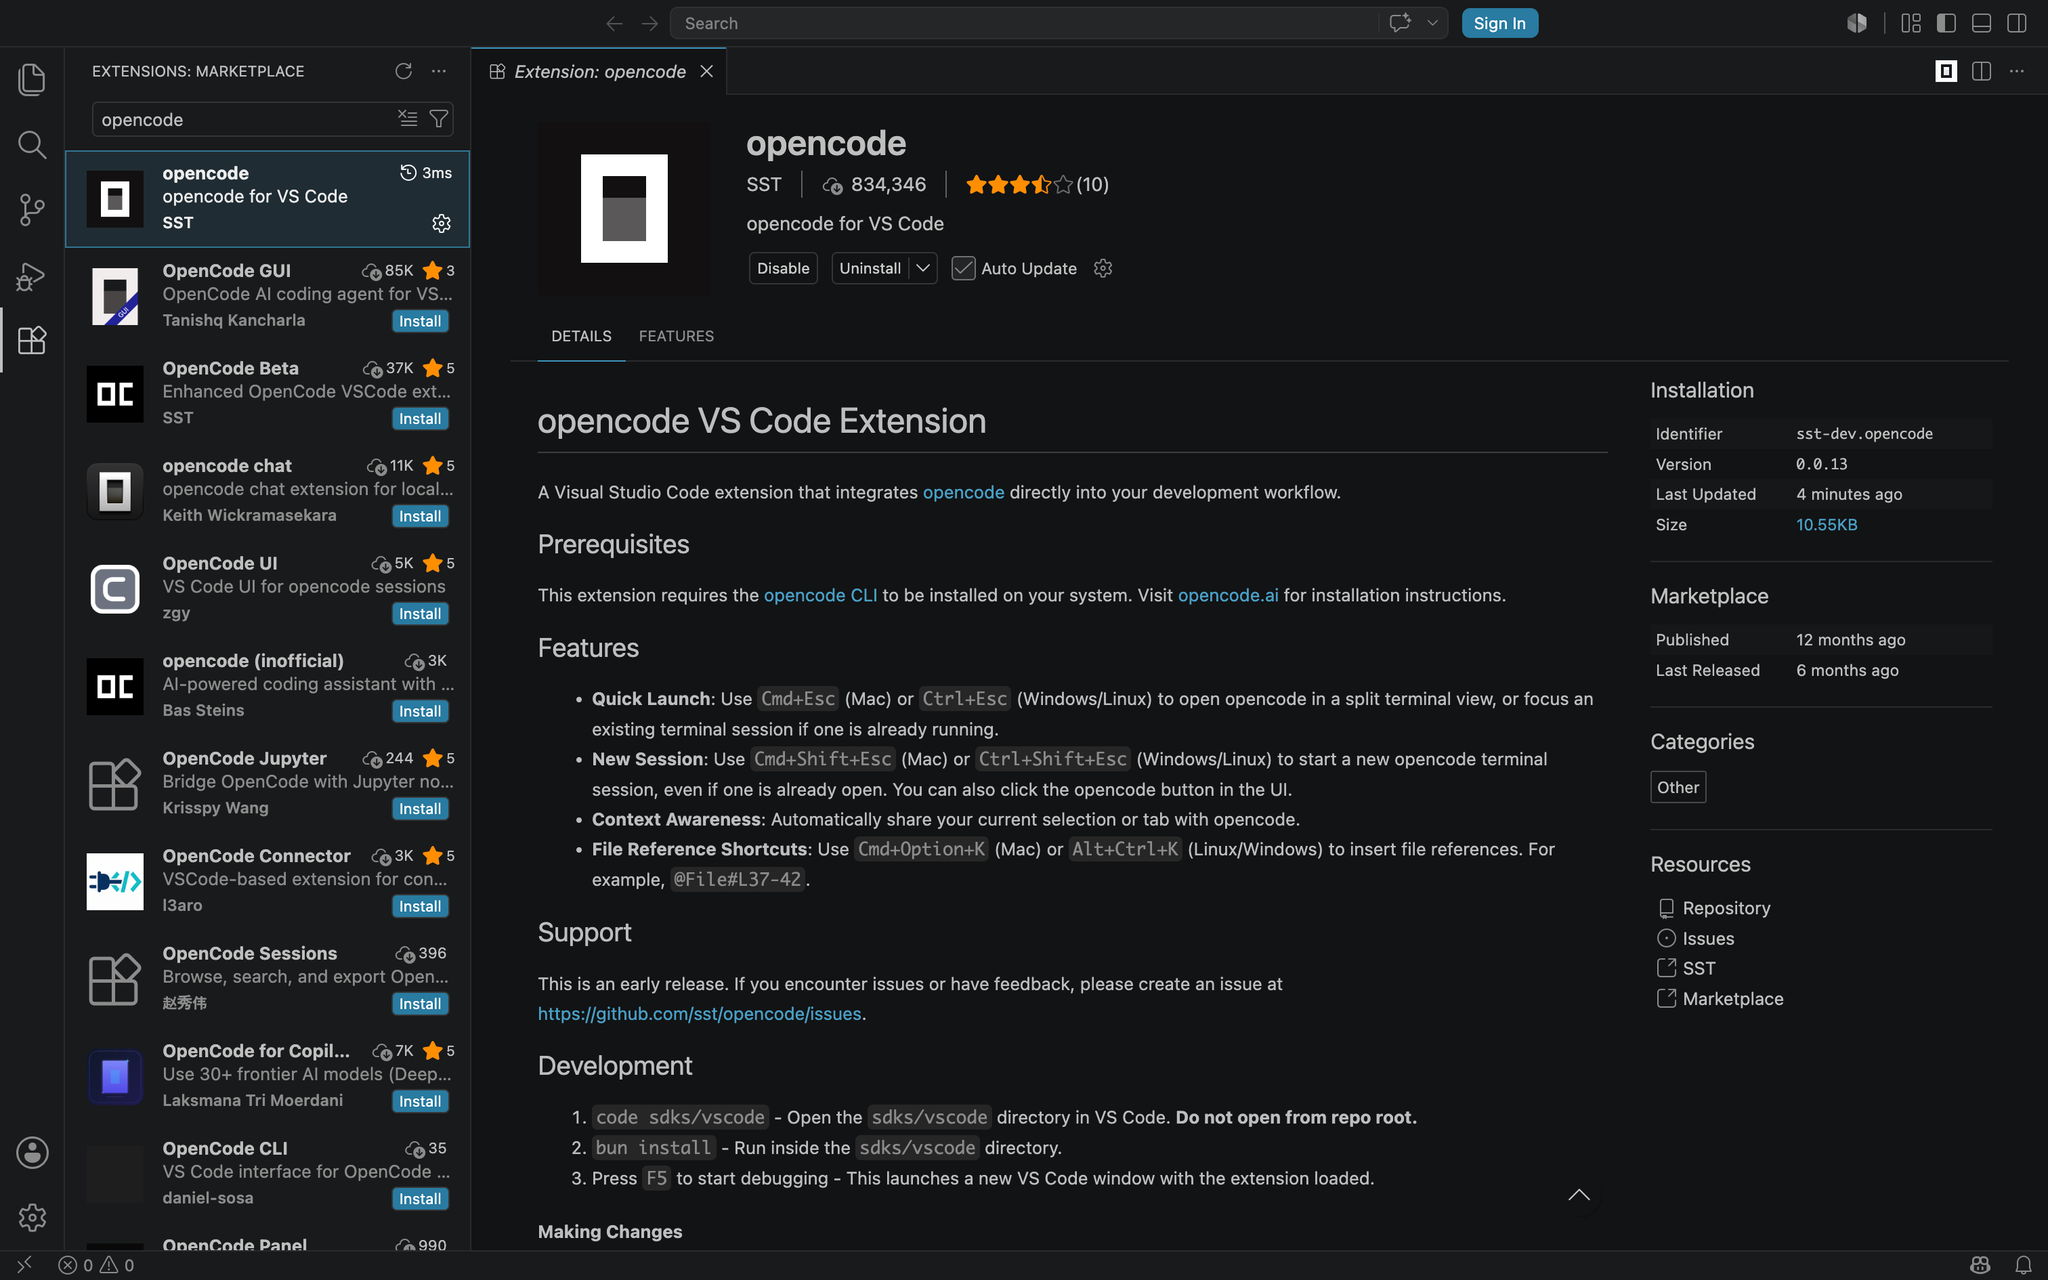The height and width of the screenshot is (1280, 2048).
Task: Open the extensions filter menu
Action: [438, 119]
